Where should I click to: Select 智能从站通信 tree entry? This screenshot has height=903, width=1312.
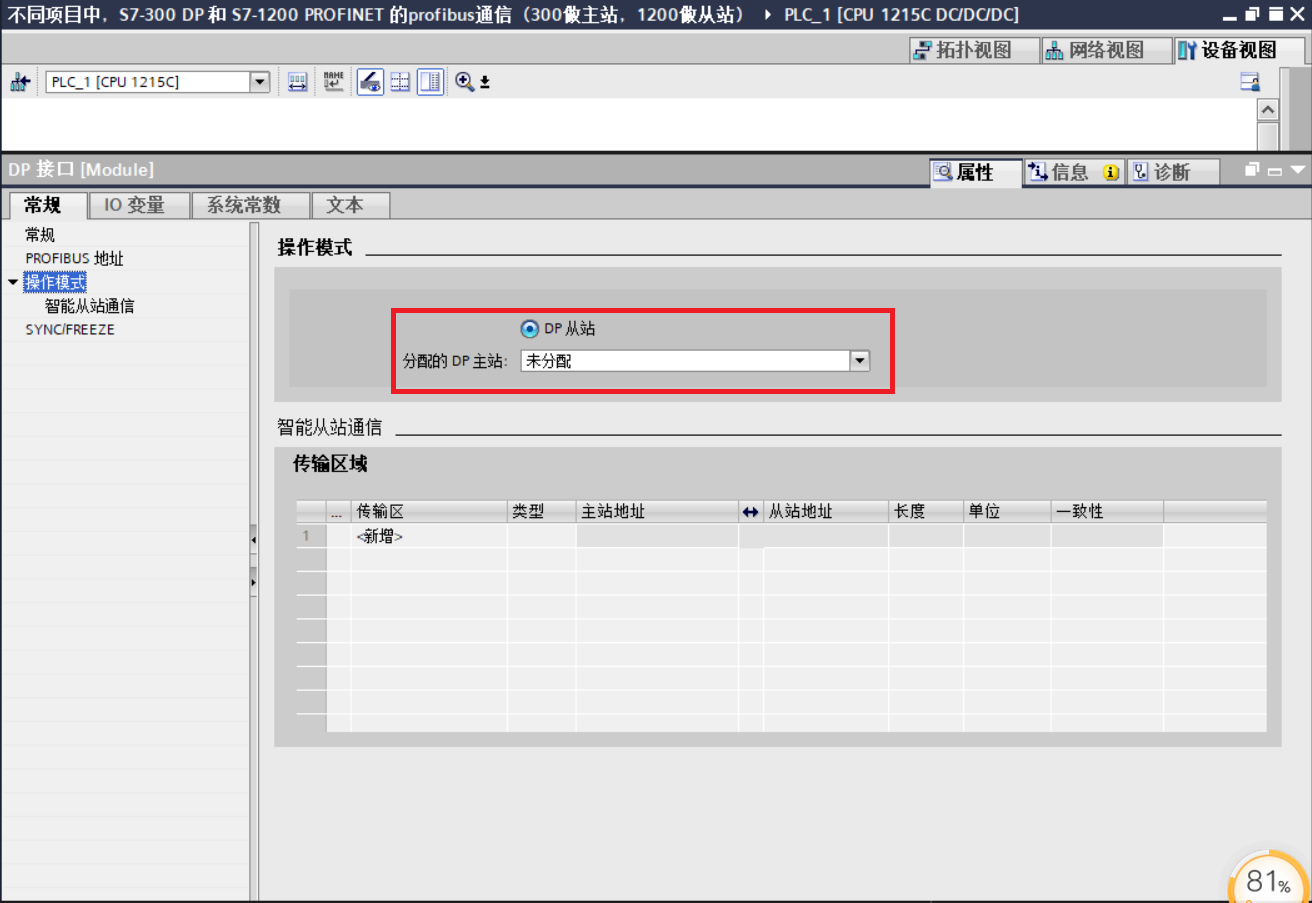pyautogui.click(x=90, y=306)
